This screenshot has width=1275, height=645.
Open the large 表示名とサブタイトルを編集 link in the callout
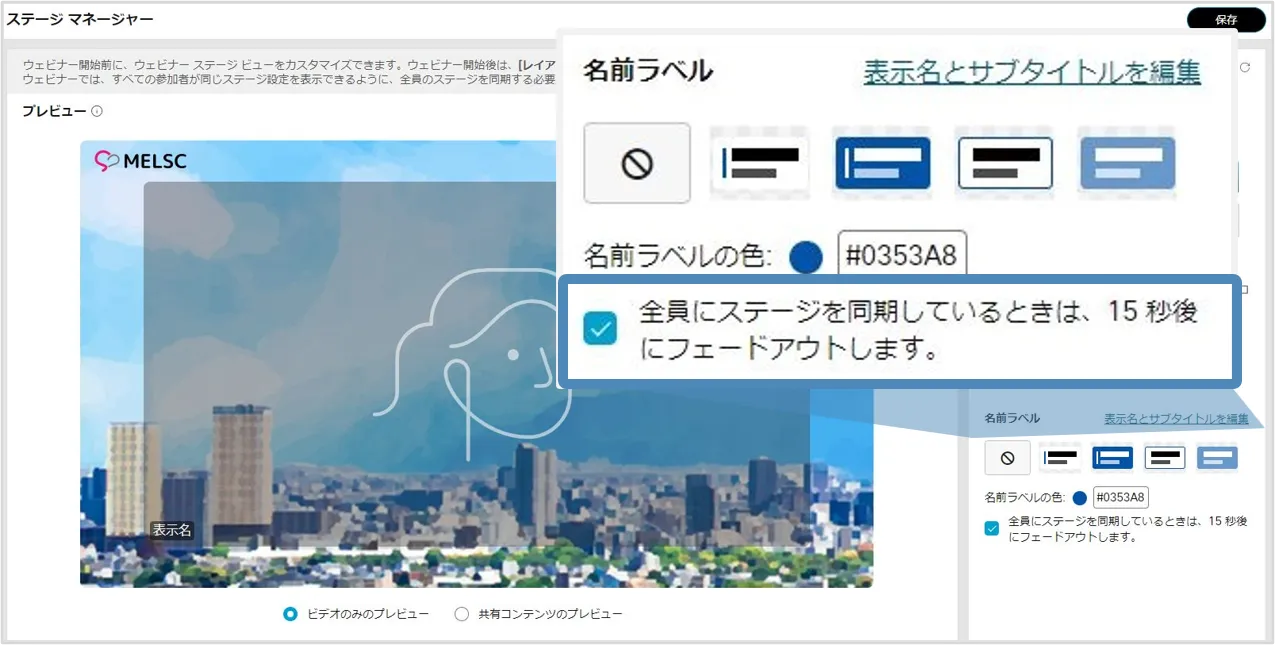click(1032, 72)
